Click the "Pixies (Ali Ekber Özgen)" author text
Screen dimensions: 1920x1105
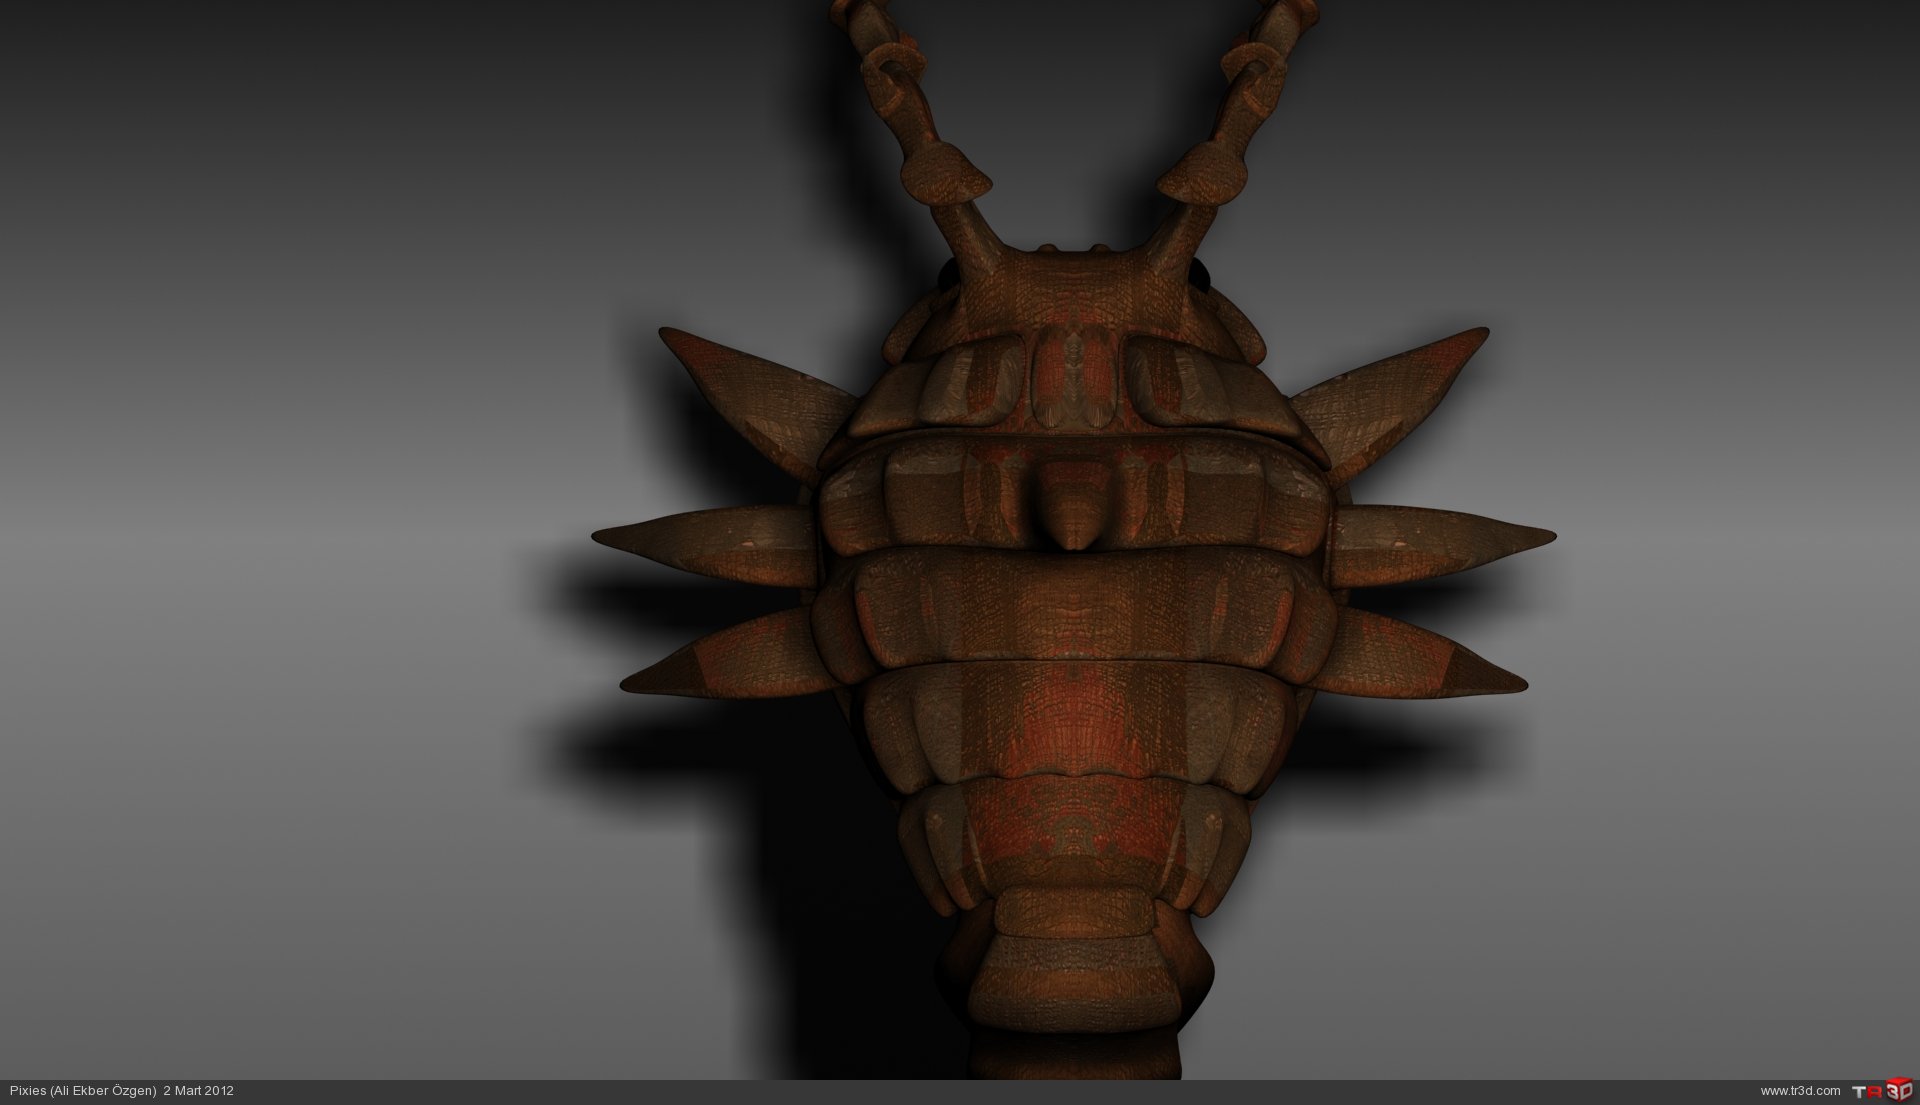[x=83, y=1091]
